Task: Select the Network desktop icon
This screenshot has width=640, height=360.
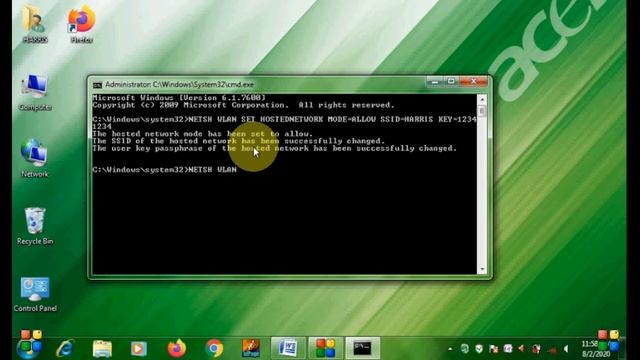Action: point(35,158)
